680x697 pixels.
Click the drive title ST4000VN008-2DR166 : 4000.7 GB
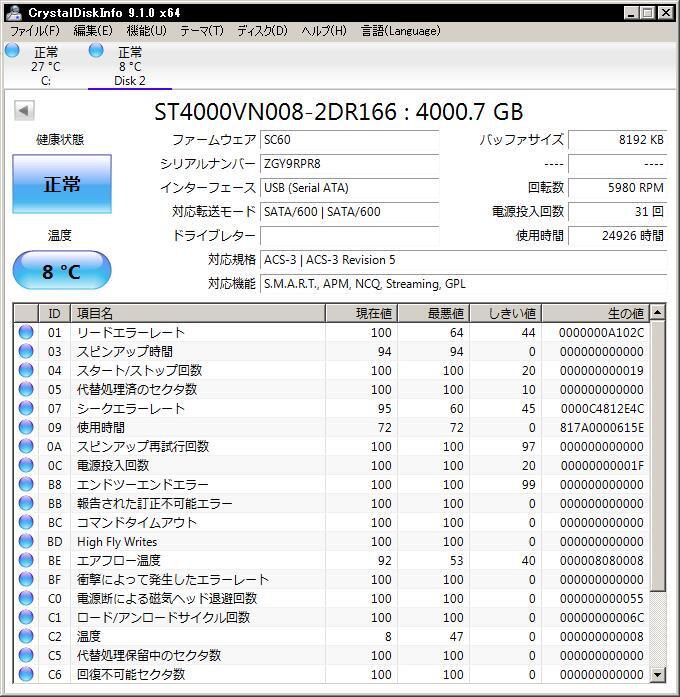[339, 112]
